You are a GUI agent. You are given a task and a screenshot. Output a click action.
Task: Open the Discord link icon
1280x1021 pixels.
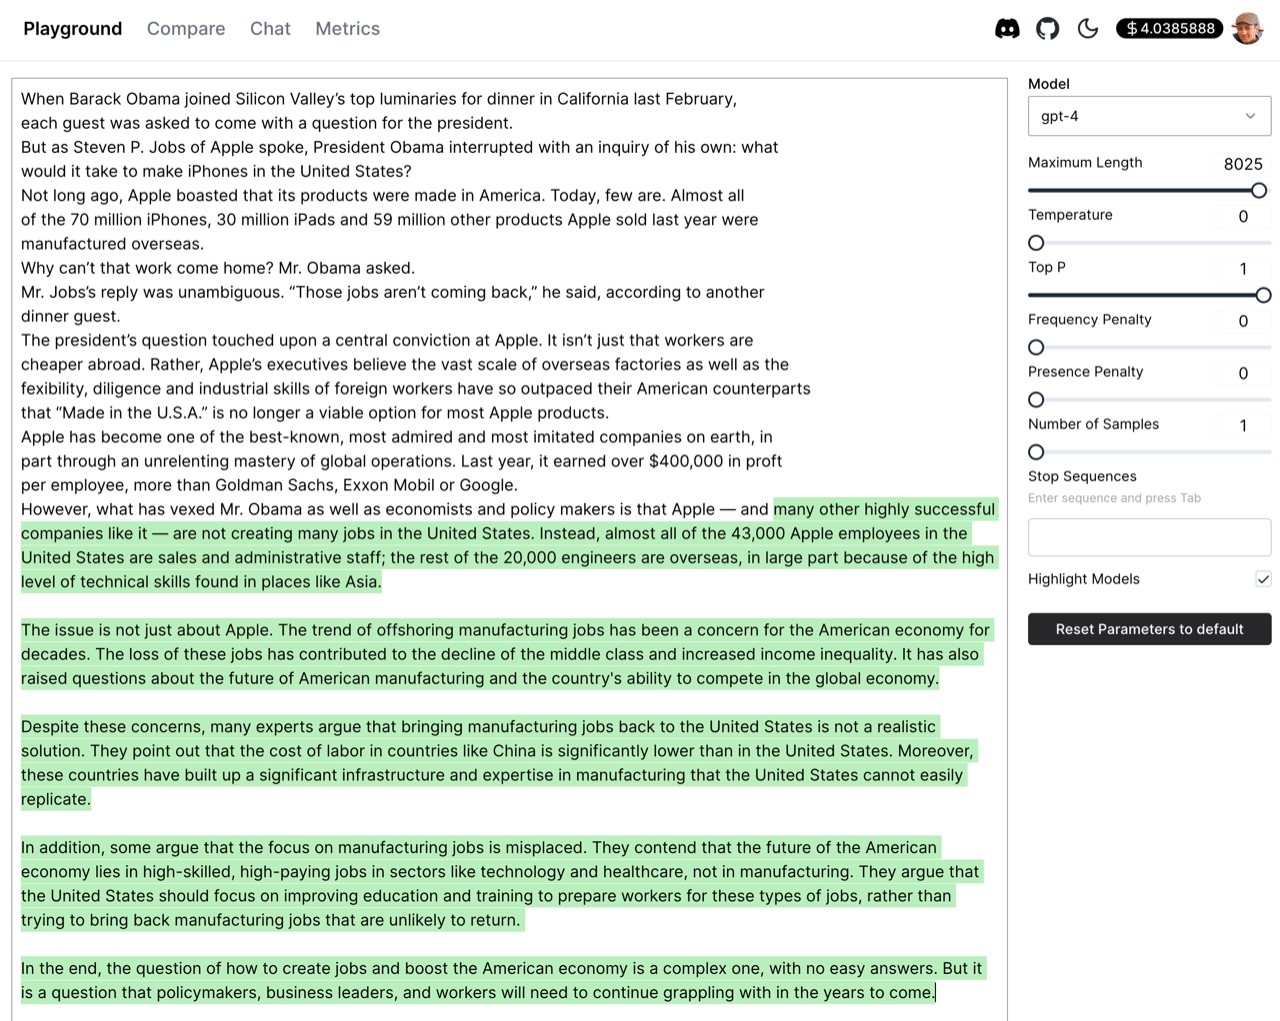coord(1007,29)
